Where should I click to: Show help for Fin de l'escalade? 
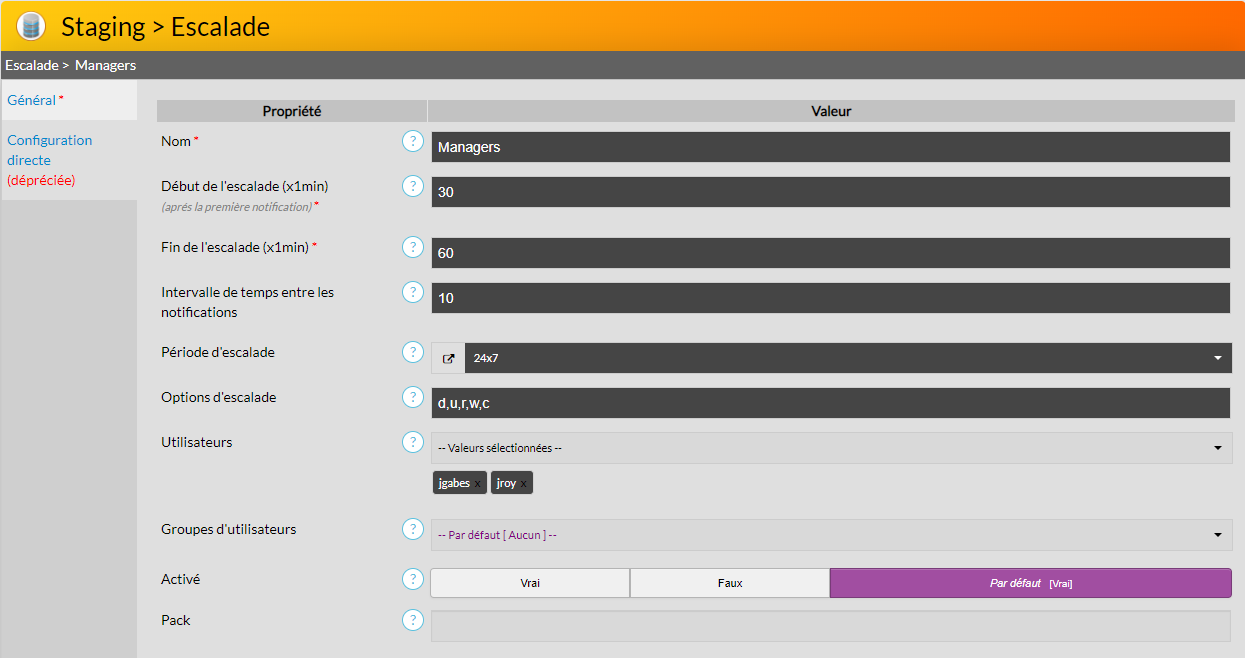[x=413, y=247]
